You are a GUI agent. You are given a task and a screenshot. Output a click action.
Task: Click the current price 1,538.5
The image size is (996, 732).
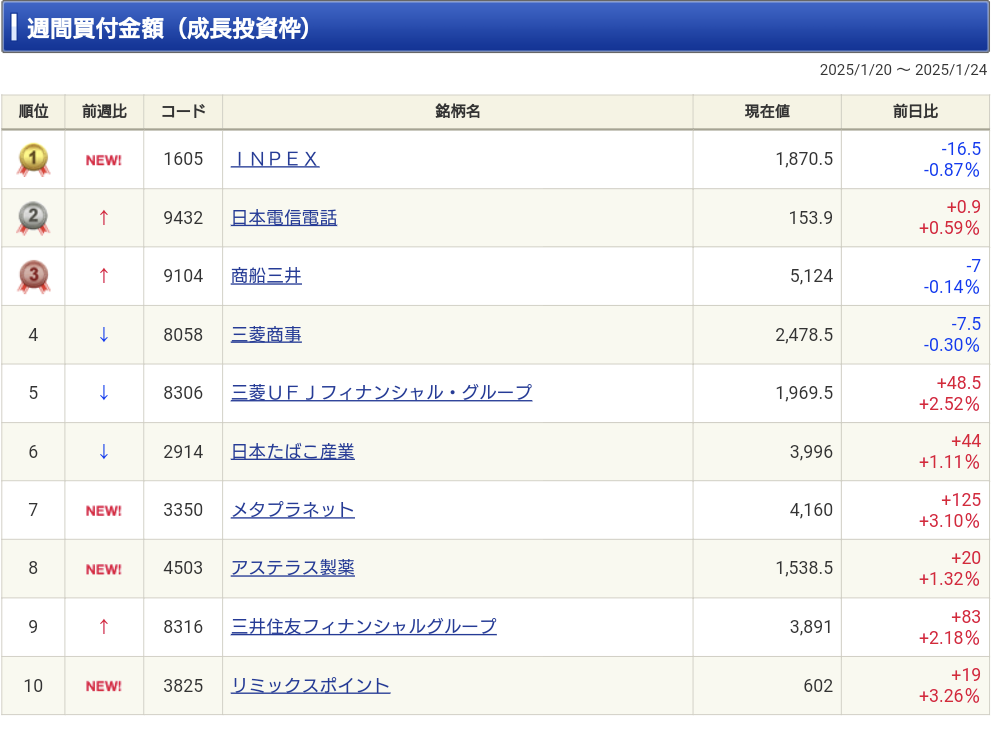[x=804, y=567]
